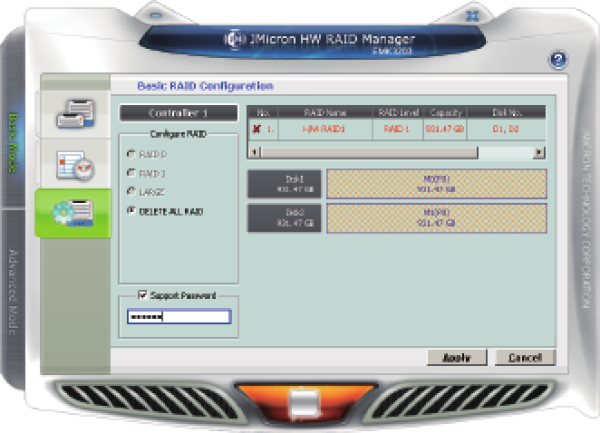Choose the LARGE radio option
Image resolution: width=600 pixels, height=433 pixels.
coord(129,192)
